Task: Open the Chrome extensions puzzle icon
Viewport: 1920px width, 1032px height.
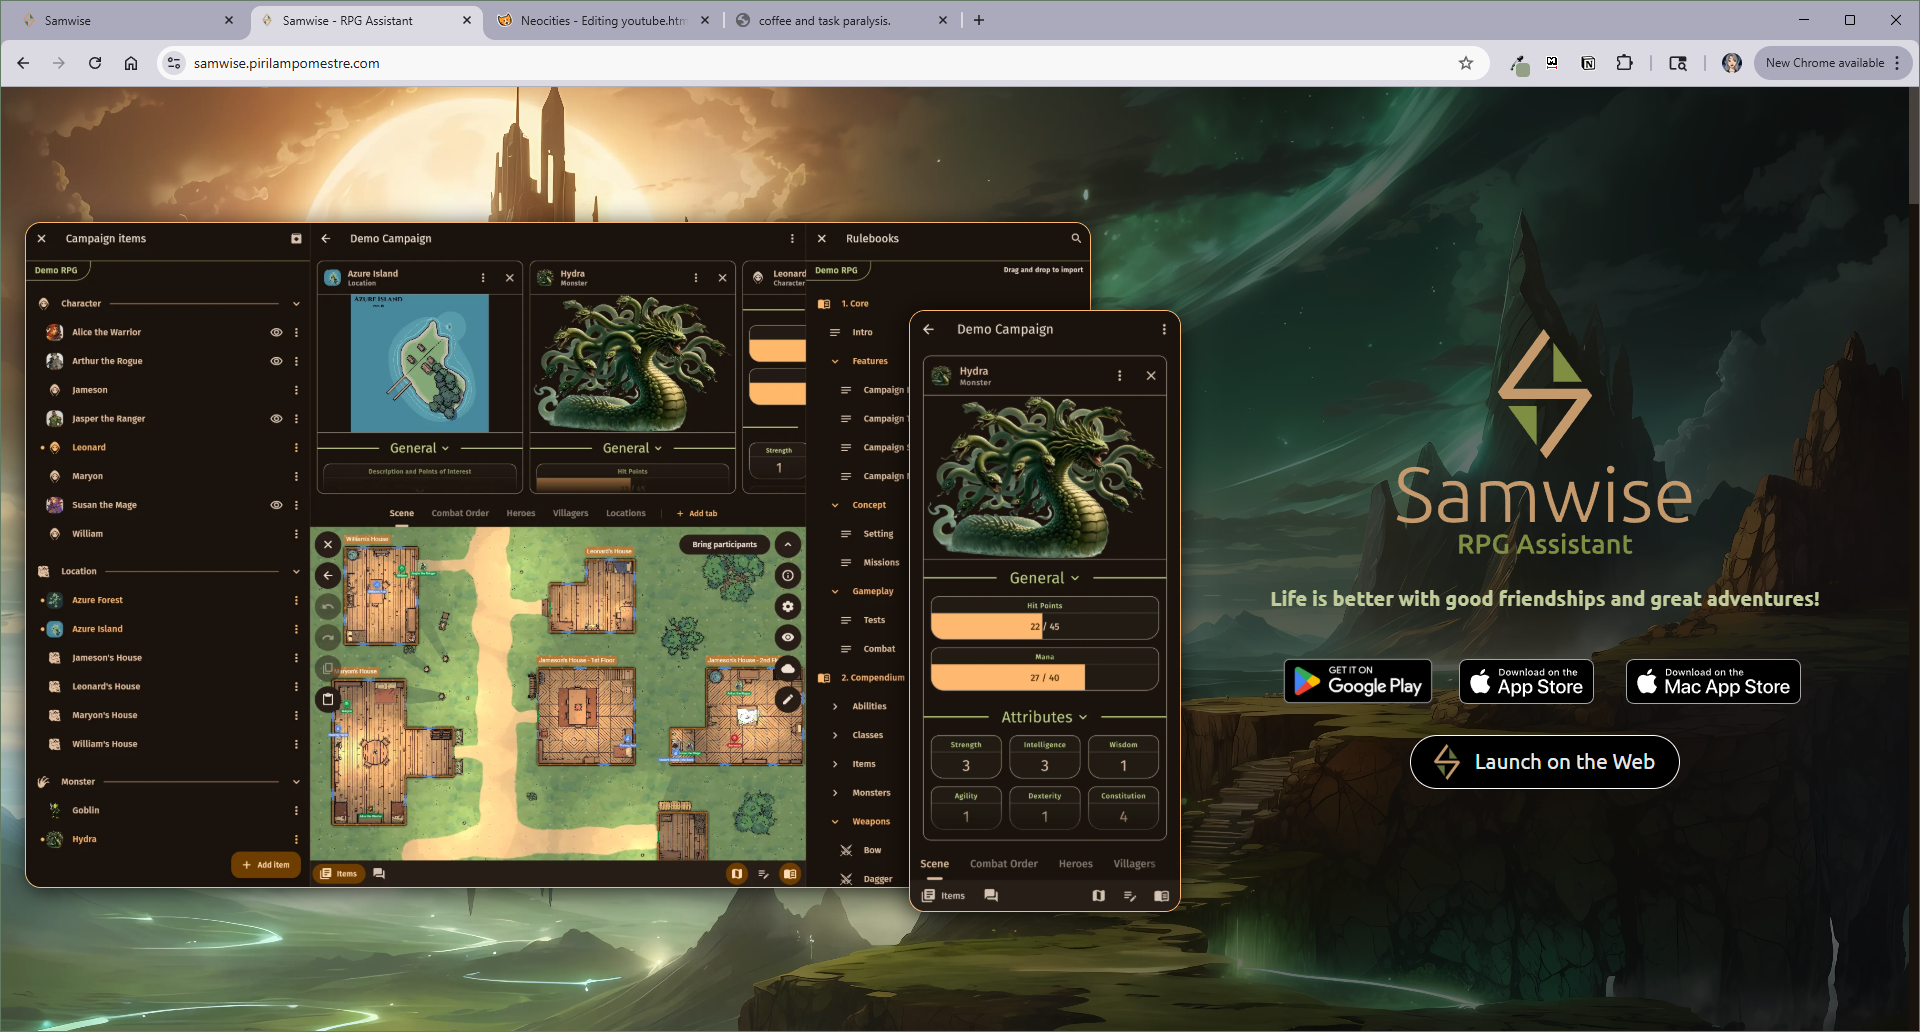Action: tap(1624, 63)
